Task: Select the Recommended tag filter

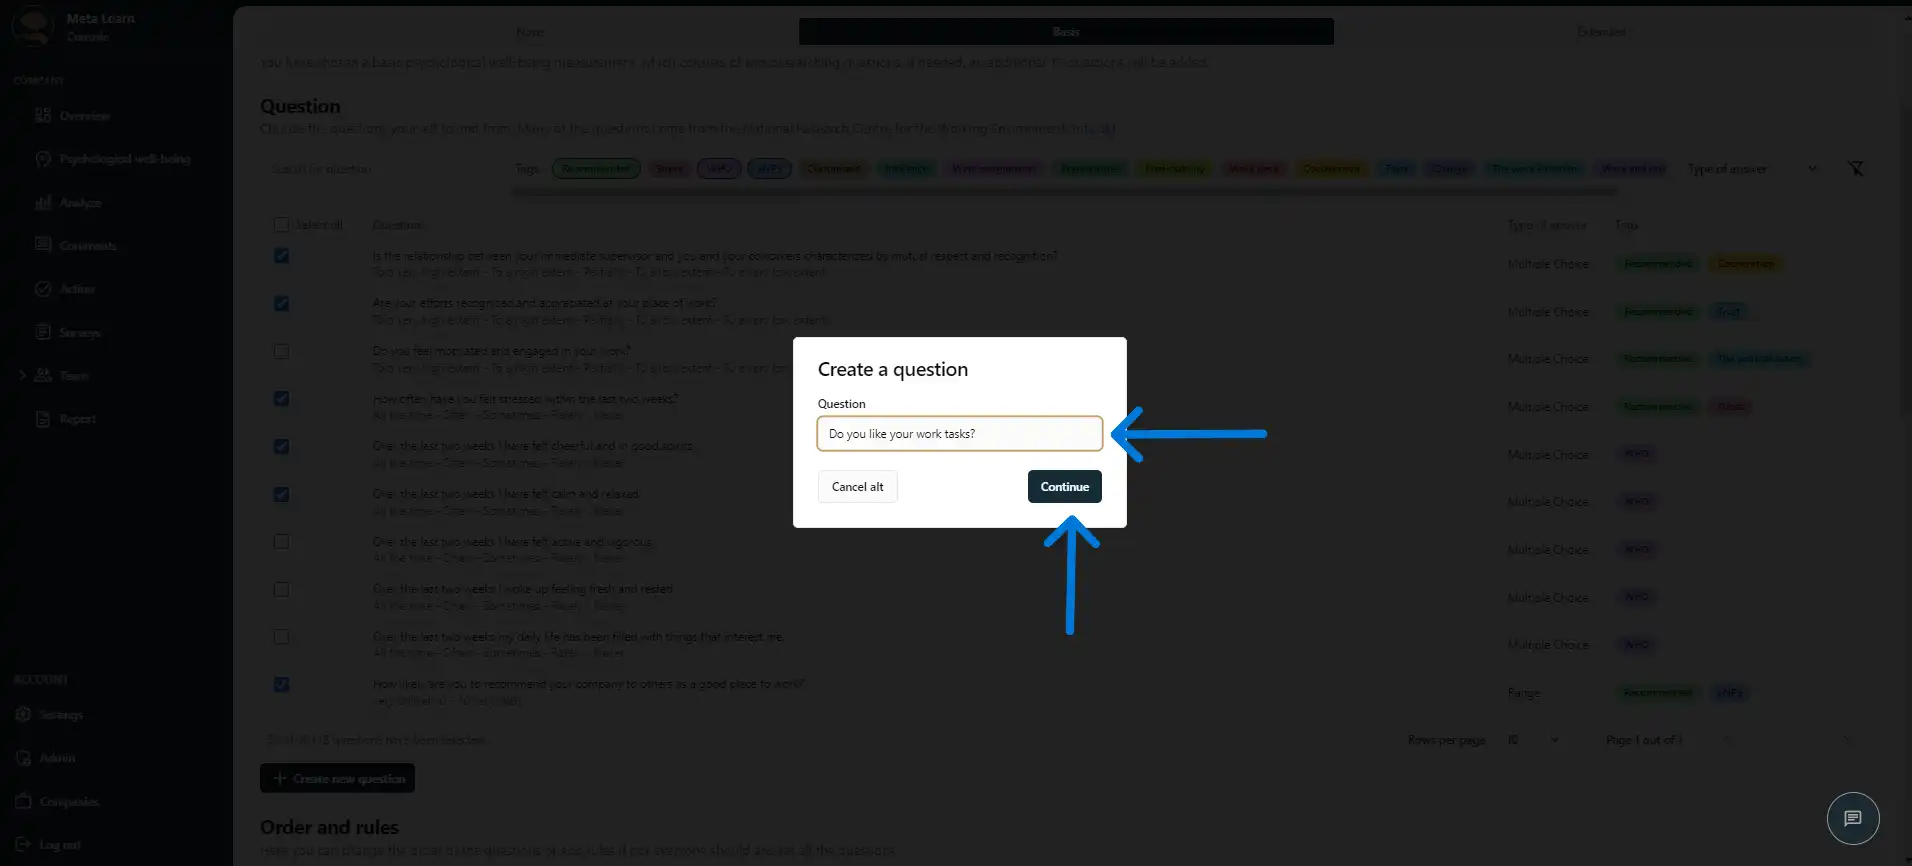Action: 596,169
